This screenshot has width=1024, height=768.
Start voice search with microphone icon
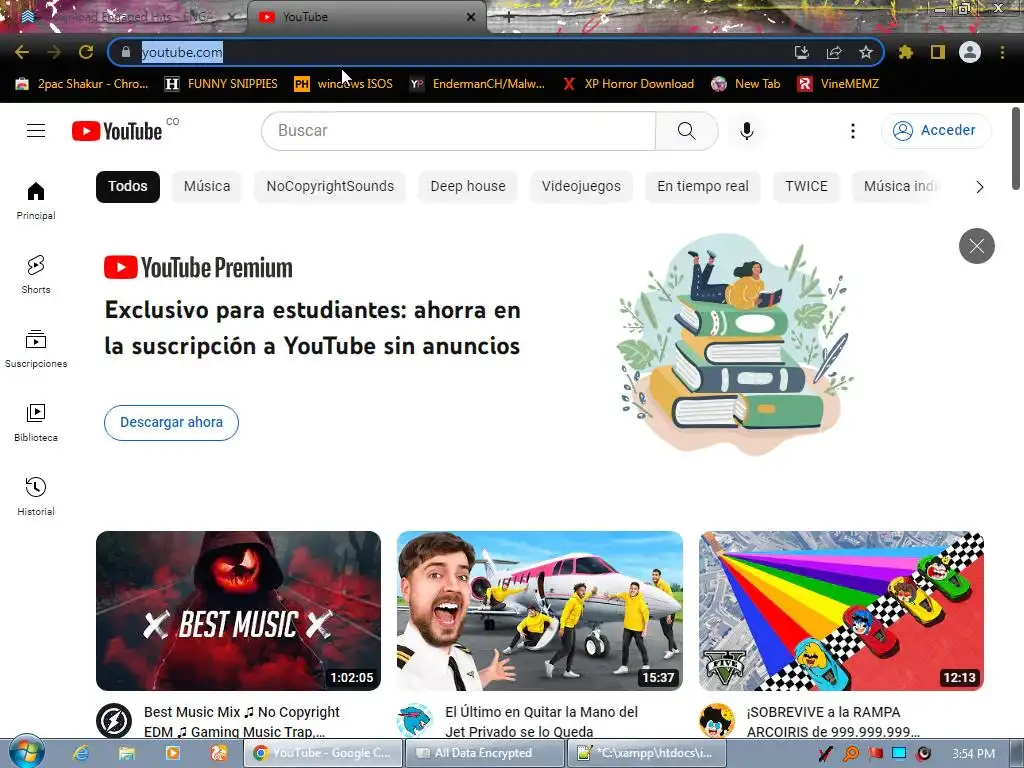[746, 131]
